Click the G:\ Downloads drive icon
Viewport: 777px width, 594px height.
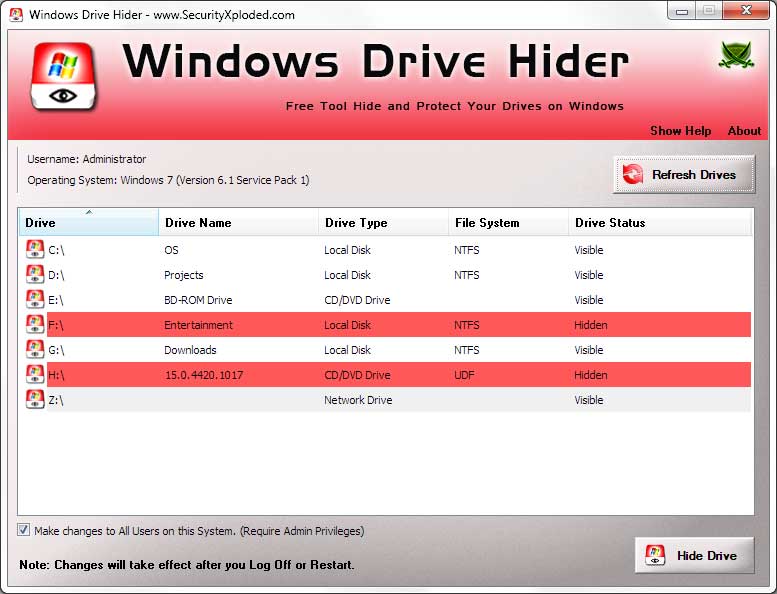(x=35, y=349)
